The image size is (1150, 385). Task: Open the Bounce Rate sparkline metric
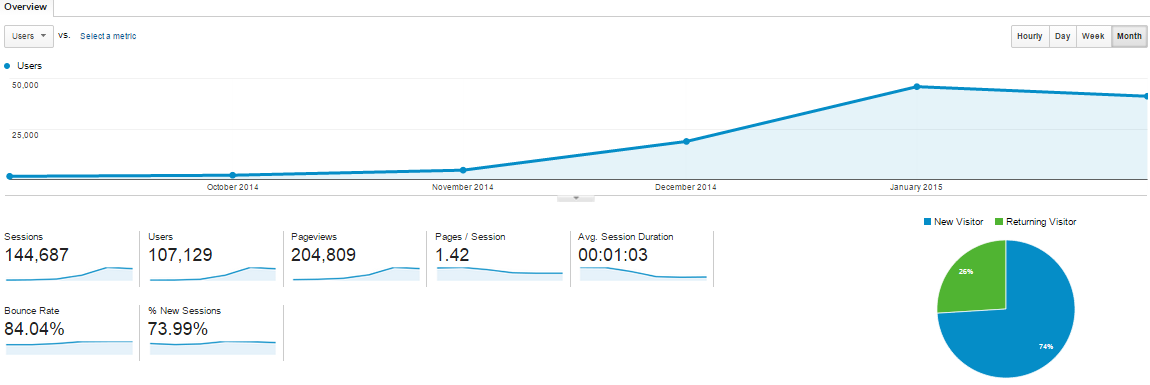(69, 346)
